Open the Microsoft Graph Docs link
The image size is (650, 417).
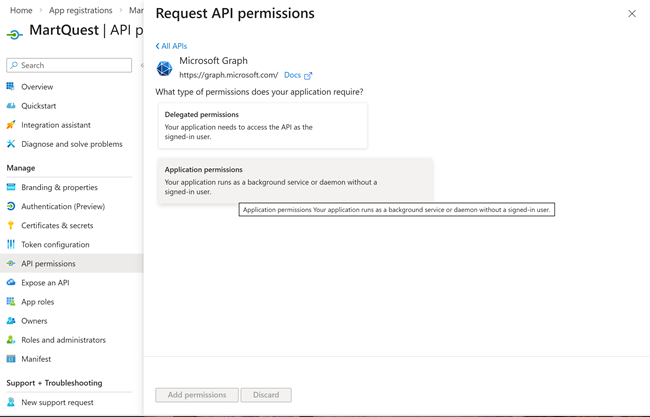click(x=292, y=75)
